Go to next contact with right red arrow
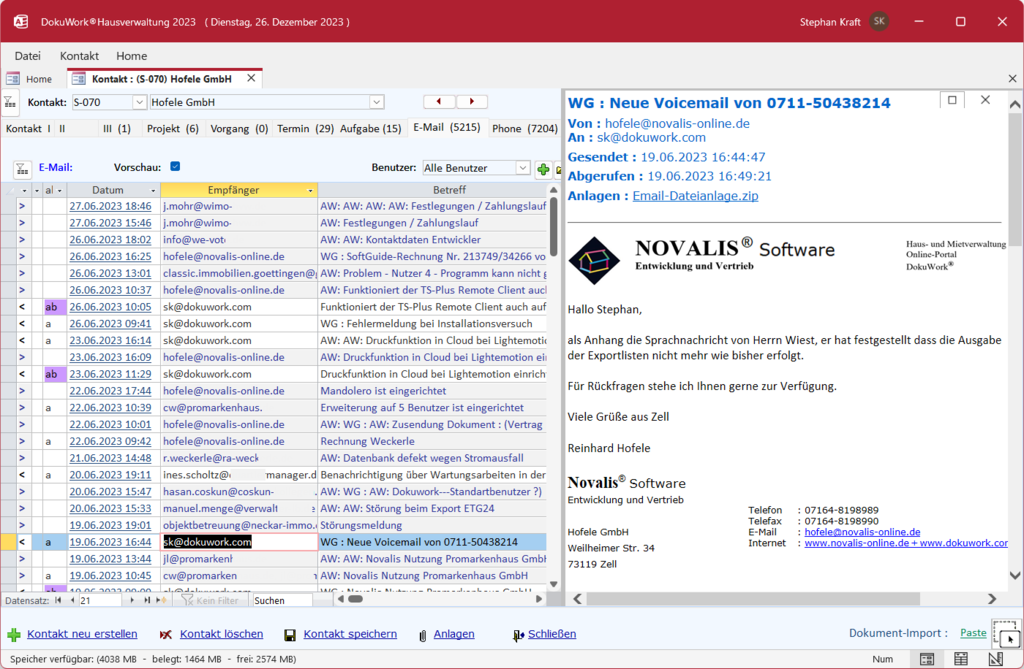Viewport: 1024px width, 669px height. pos(472,102)
